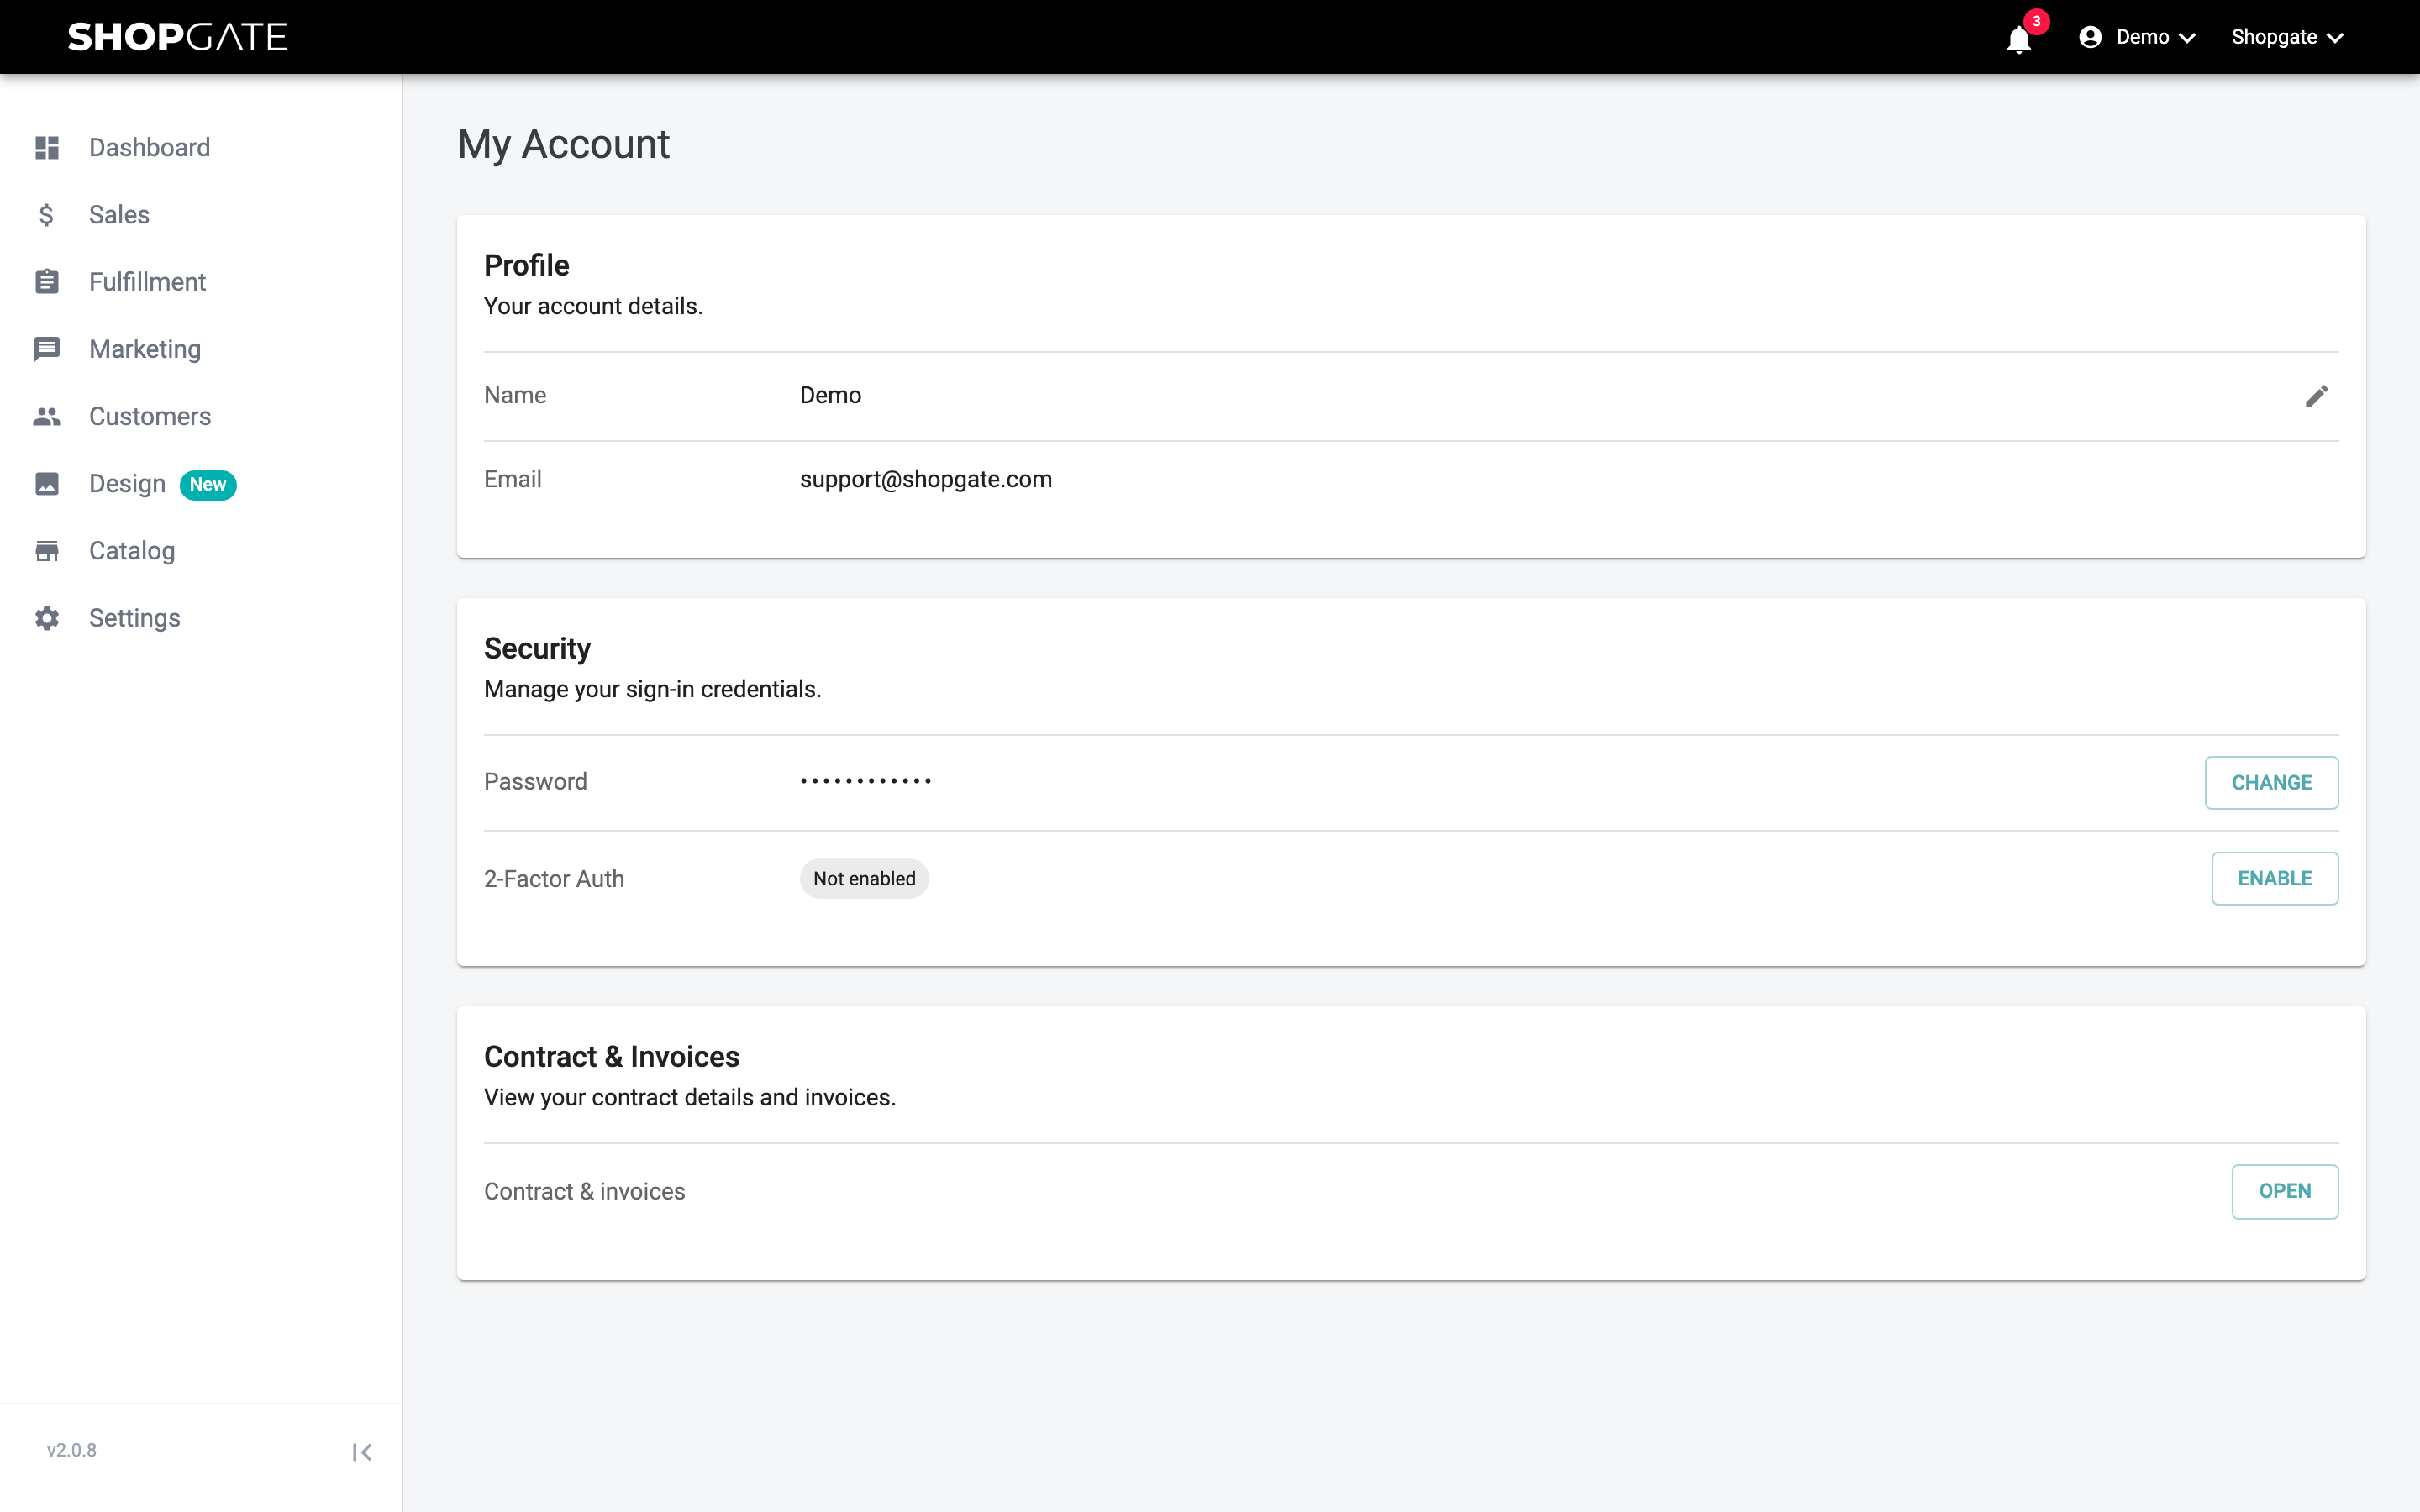Click the masked password dots
Screen dimensions: 2420x1512
coord(866,781)
